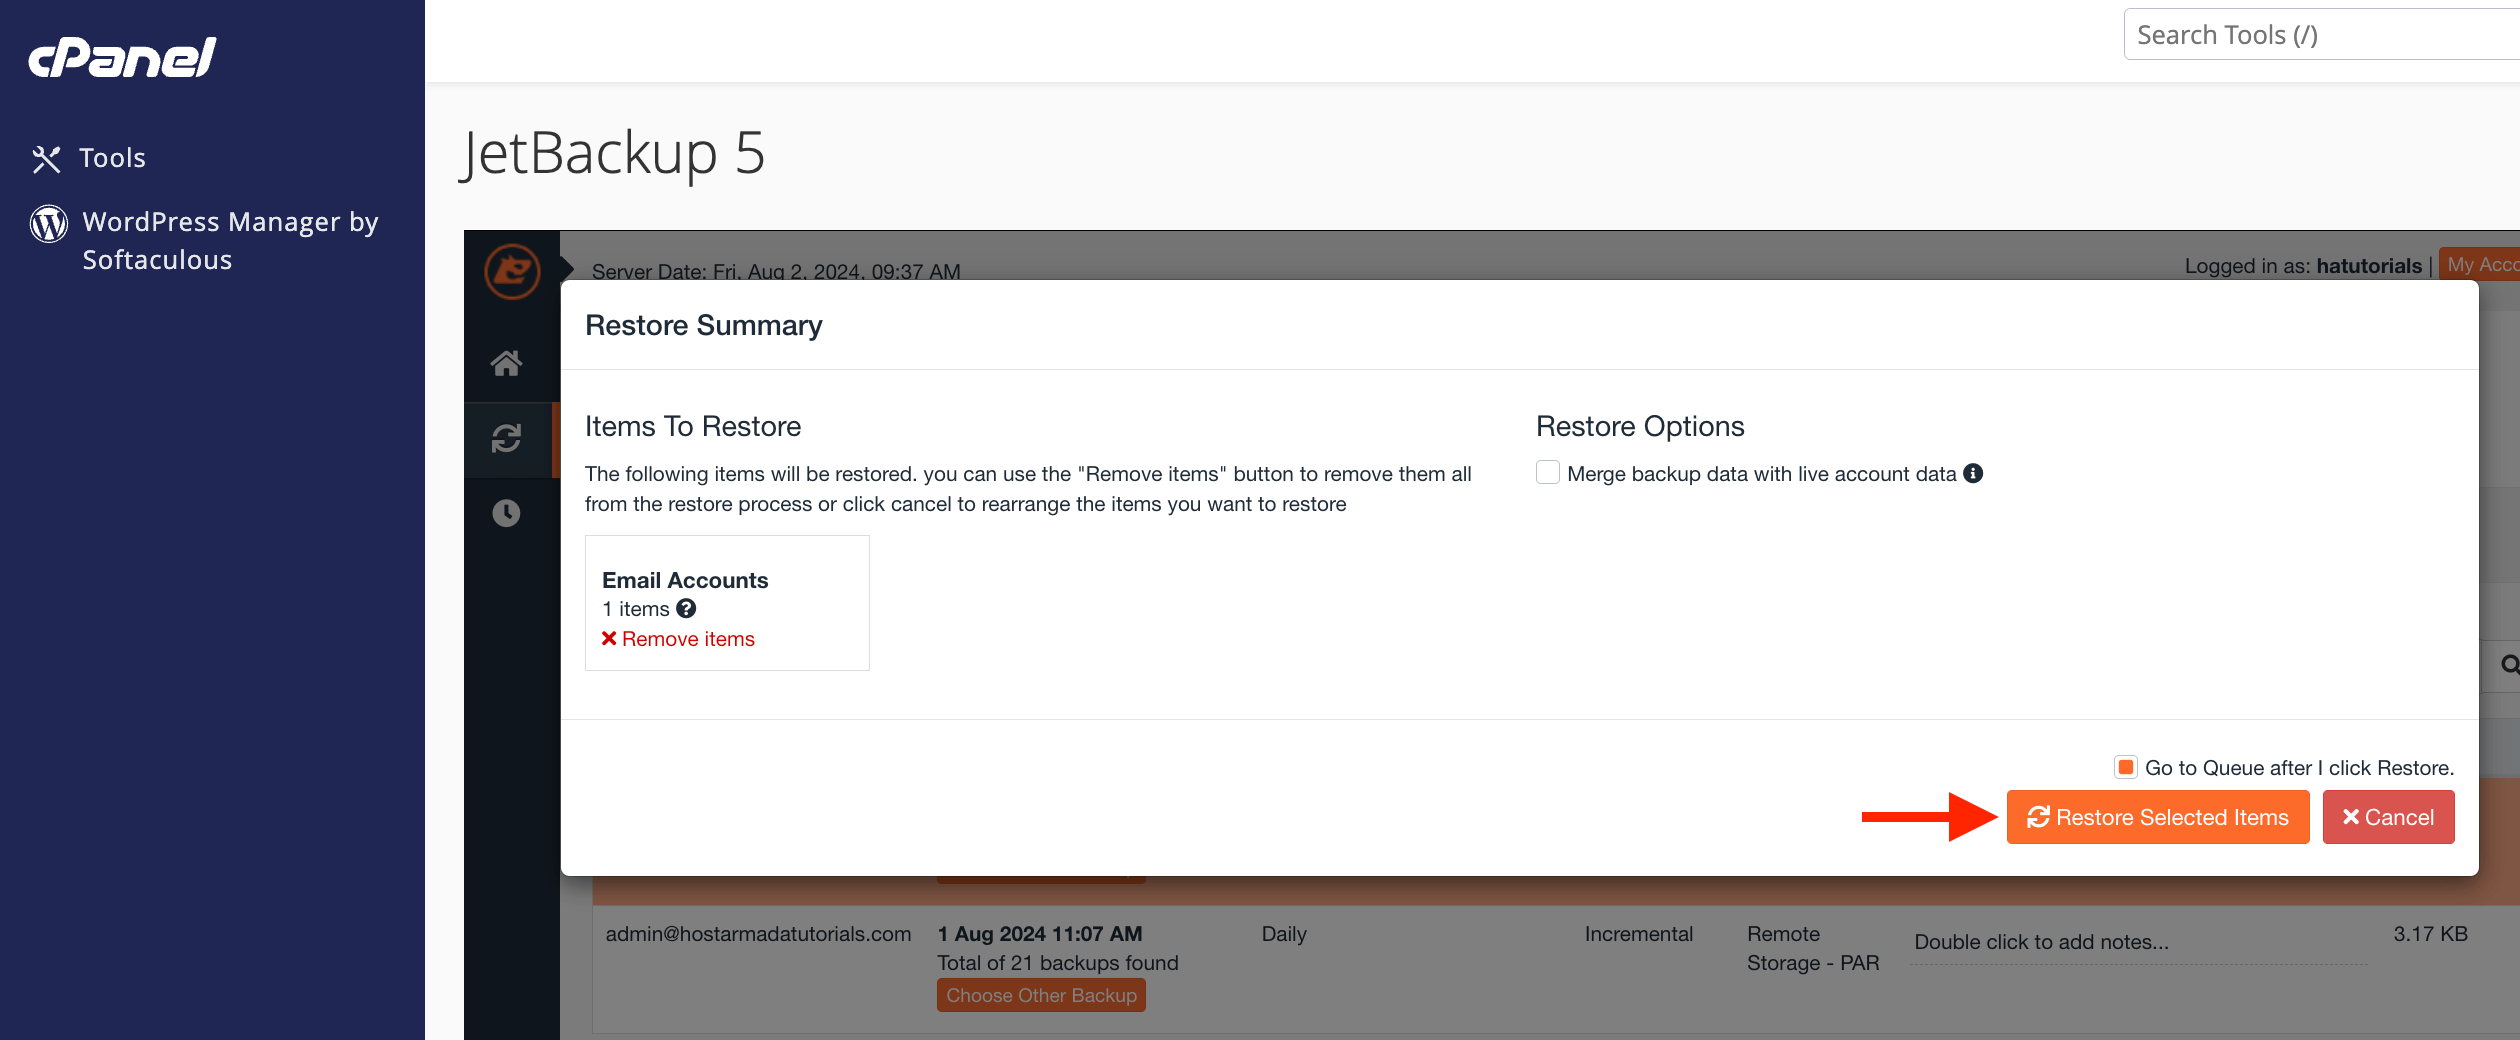The height and width of the screenshot is (1040, 2520).
Task: Focus the Search Tools input field
Action: 2320,35
